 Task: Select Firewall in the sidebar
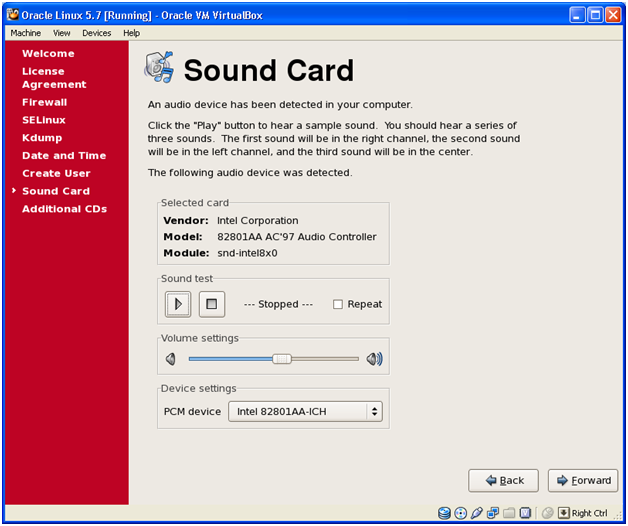click(x=44, y=102)
